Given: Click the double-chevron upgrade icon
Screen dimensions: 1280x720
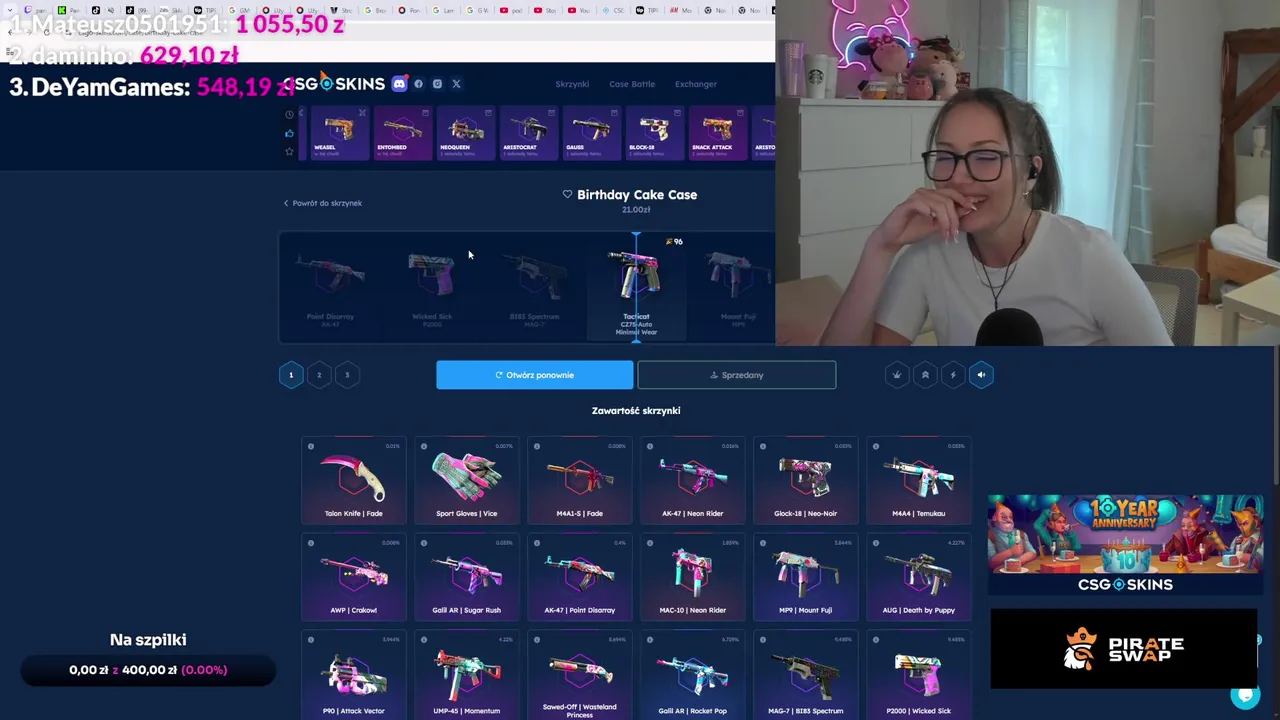Looking at the screenshot, I should tap(925, 375).
